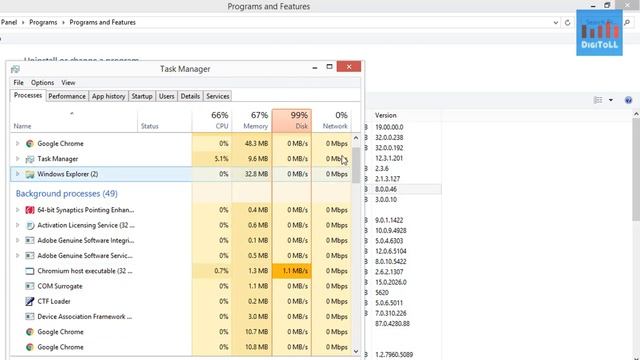Sort processes by the Memory column
The height and width of the screenshot is (360, 640).
tap(252, 120)
